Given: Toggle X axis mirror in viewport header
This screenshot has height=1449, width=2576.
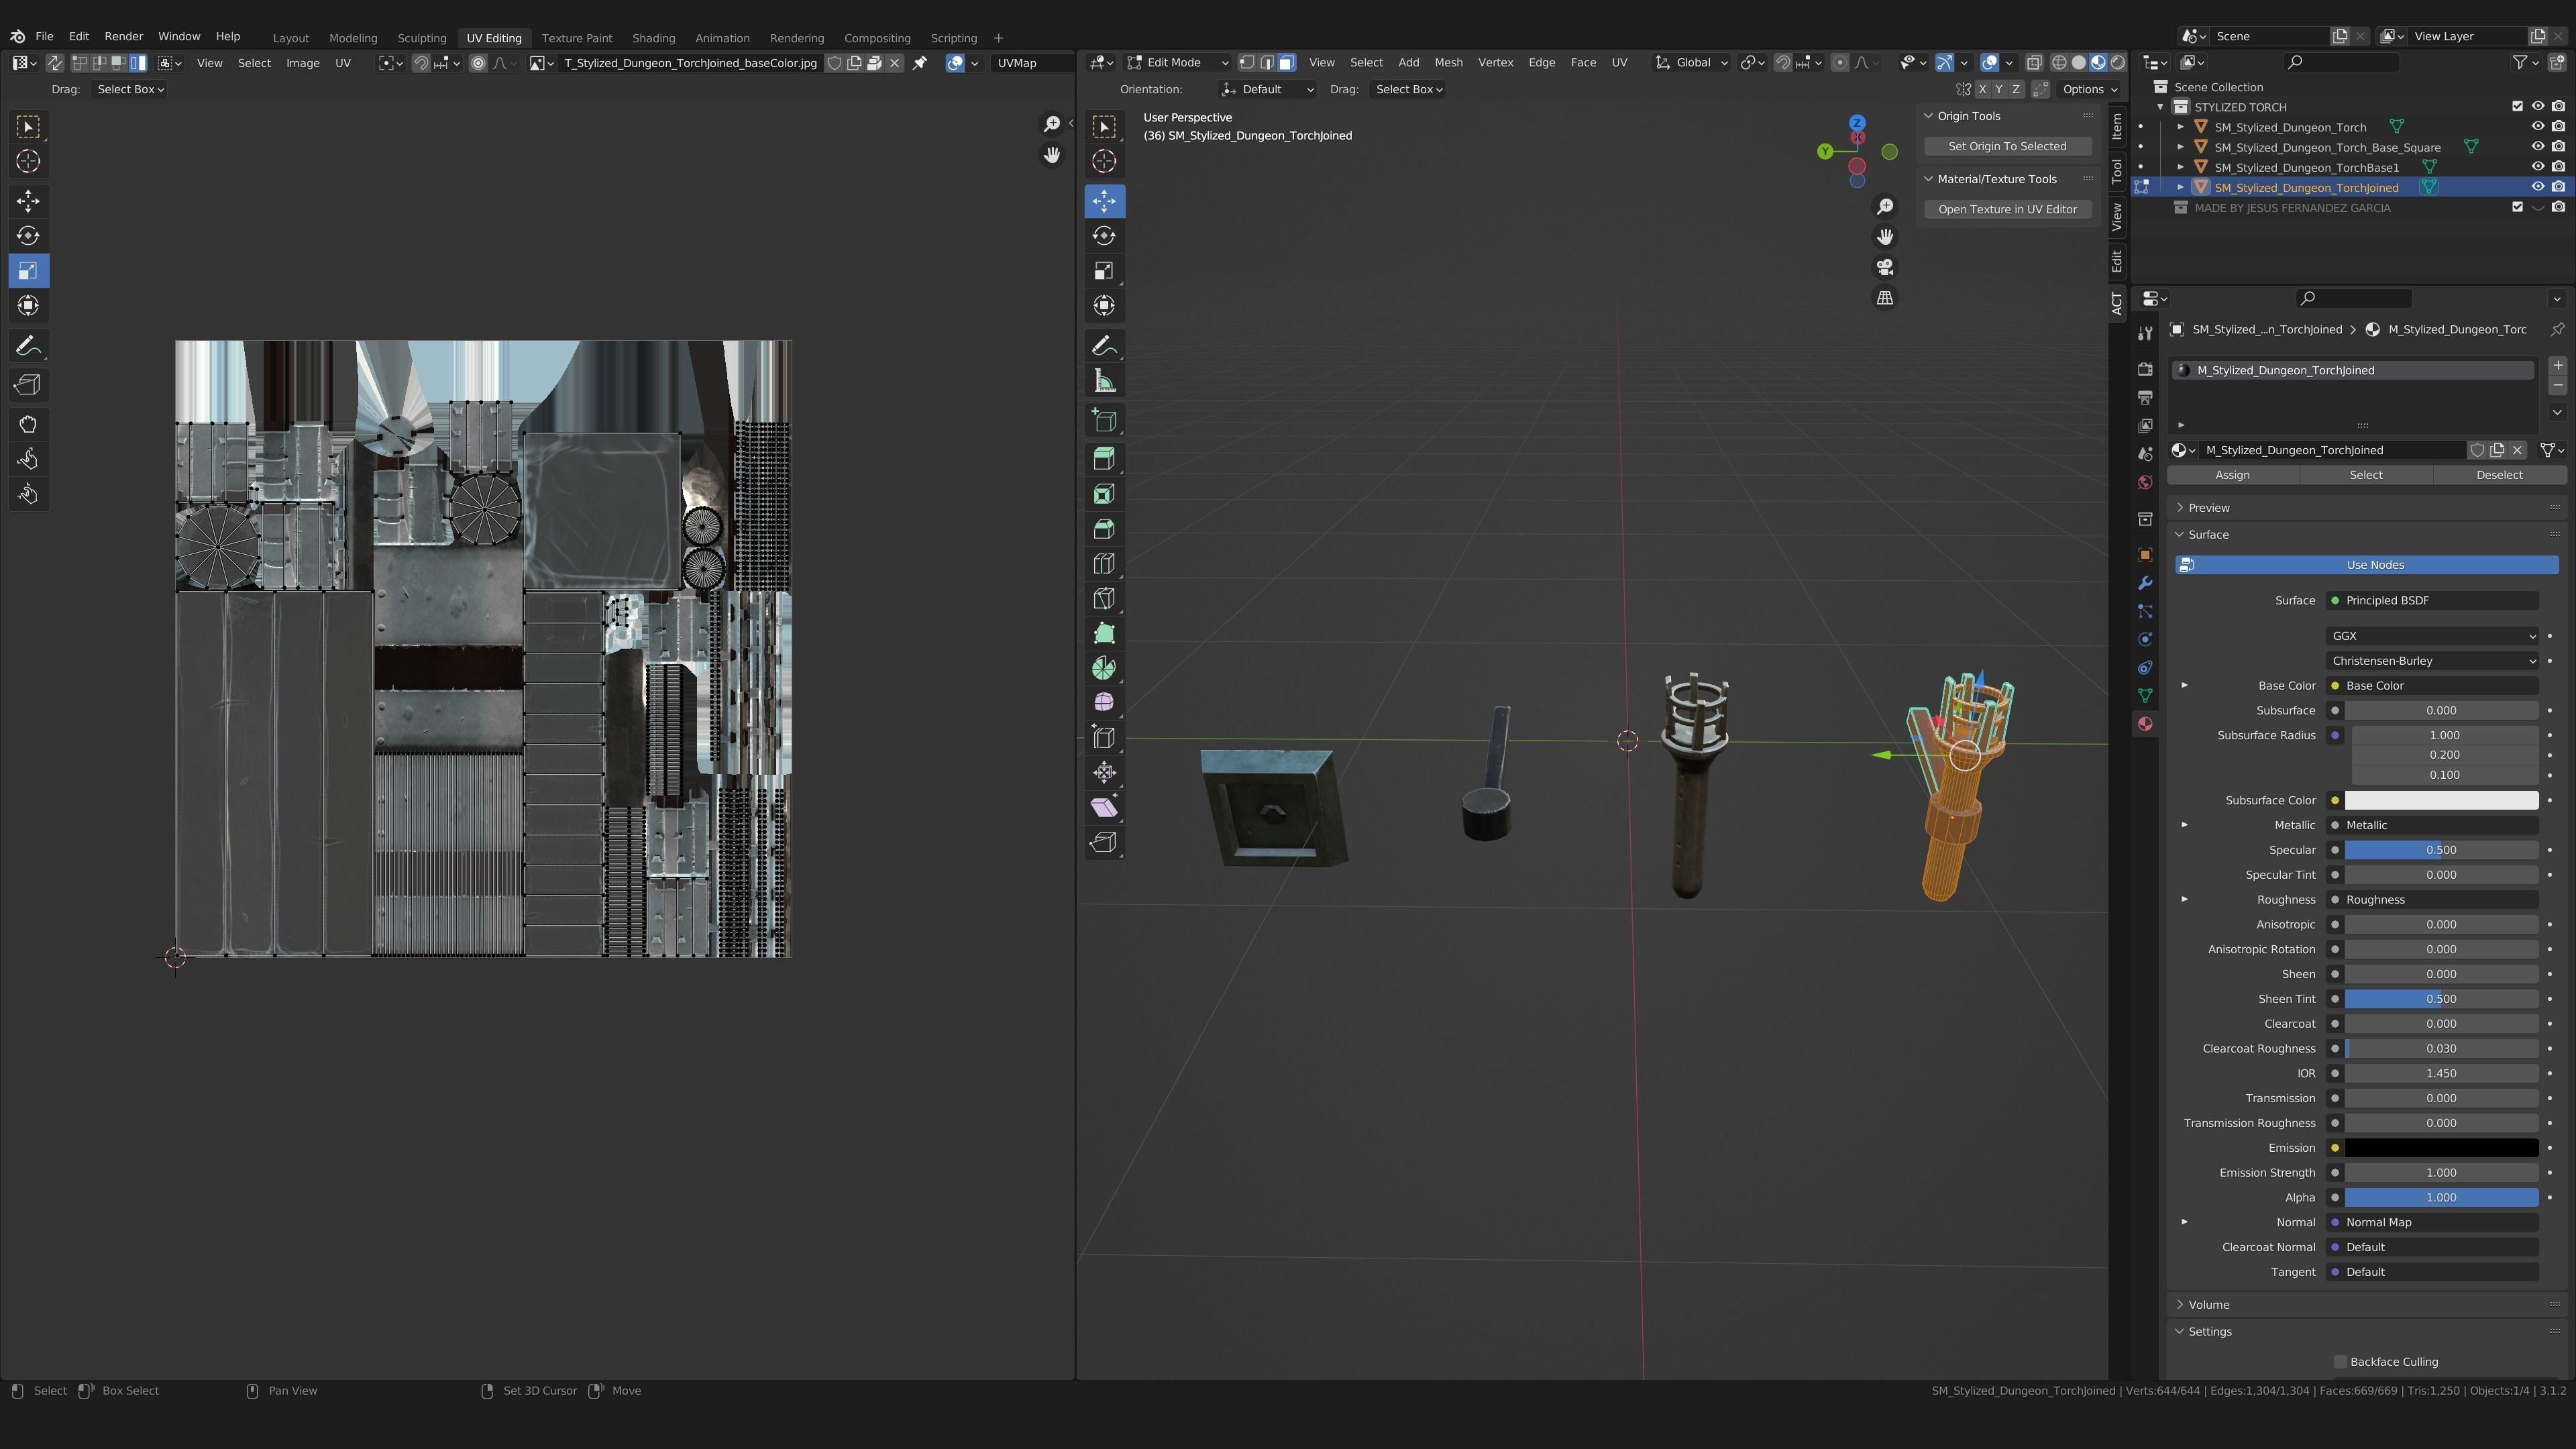Looking at the screenshot, I should 1982,89.
